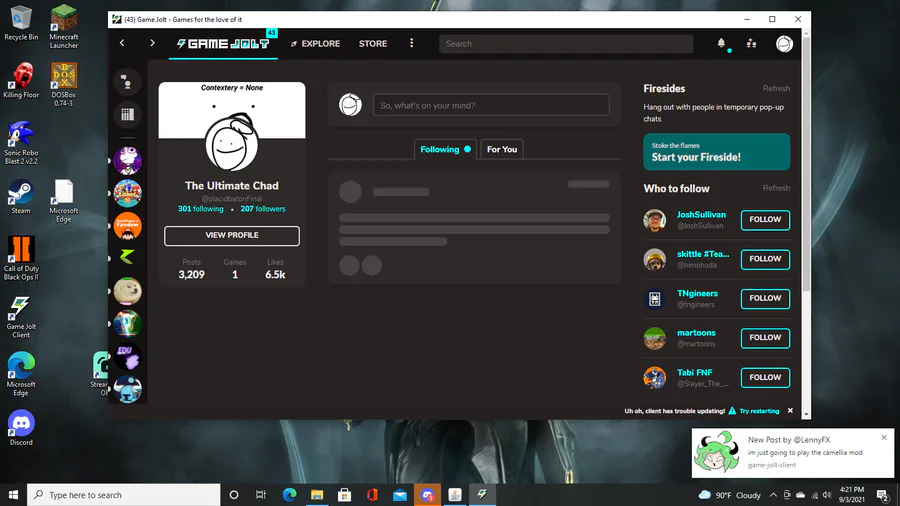Click the View Profile button
The width and height of the screenshot is (900, 506).
[232, 236]
